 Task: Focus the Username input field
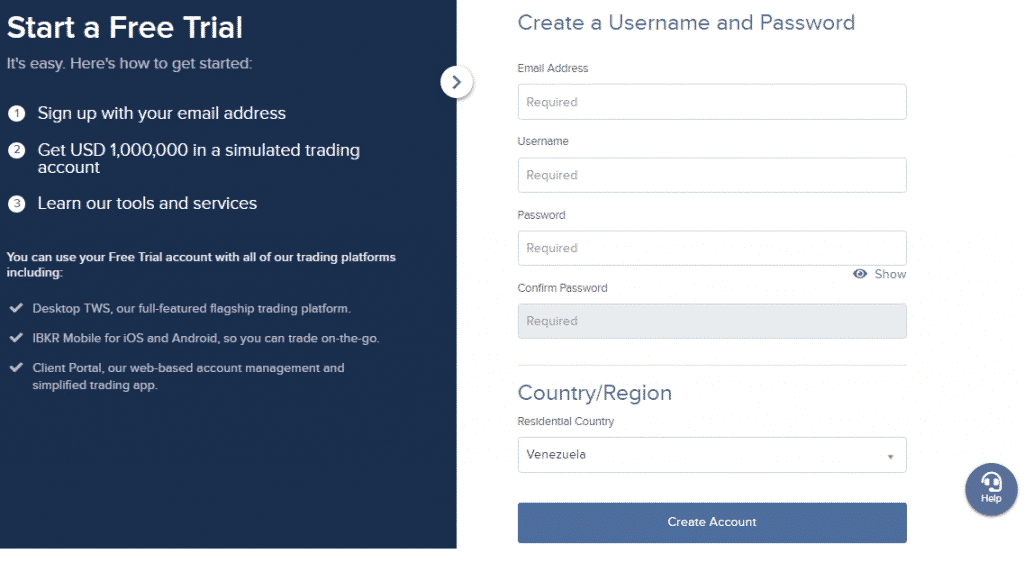712,175
